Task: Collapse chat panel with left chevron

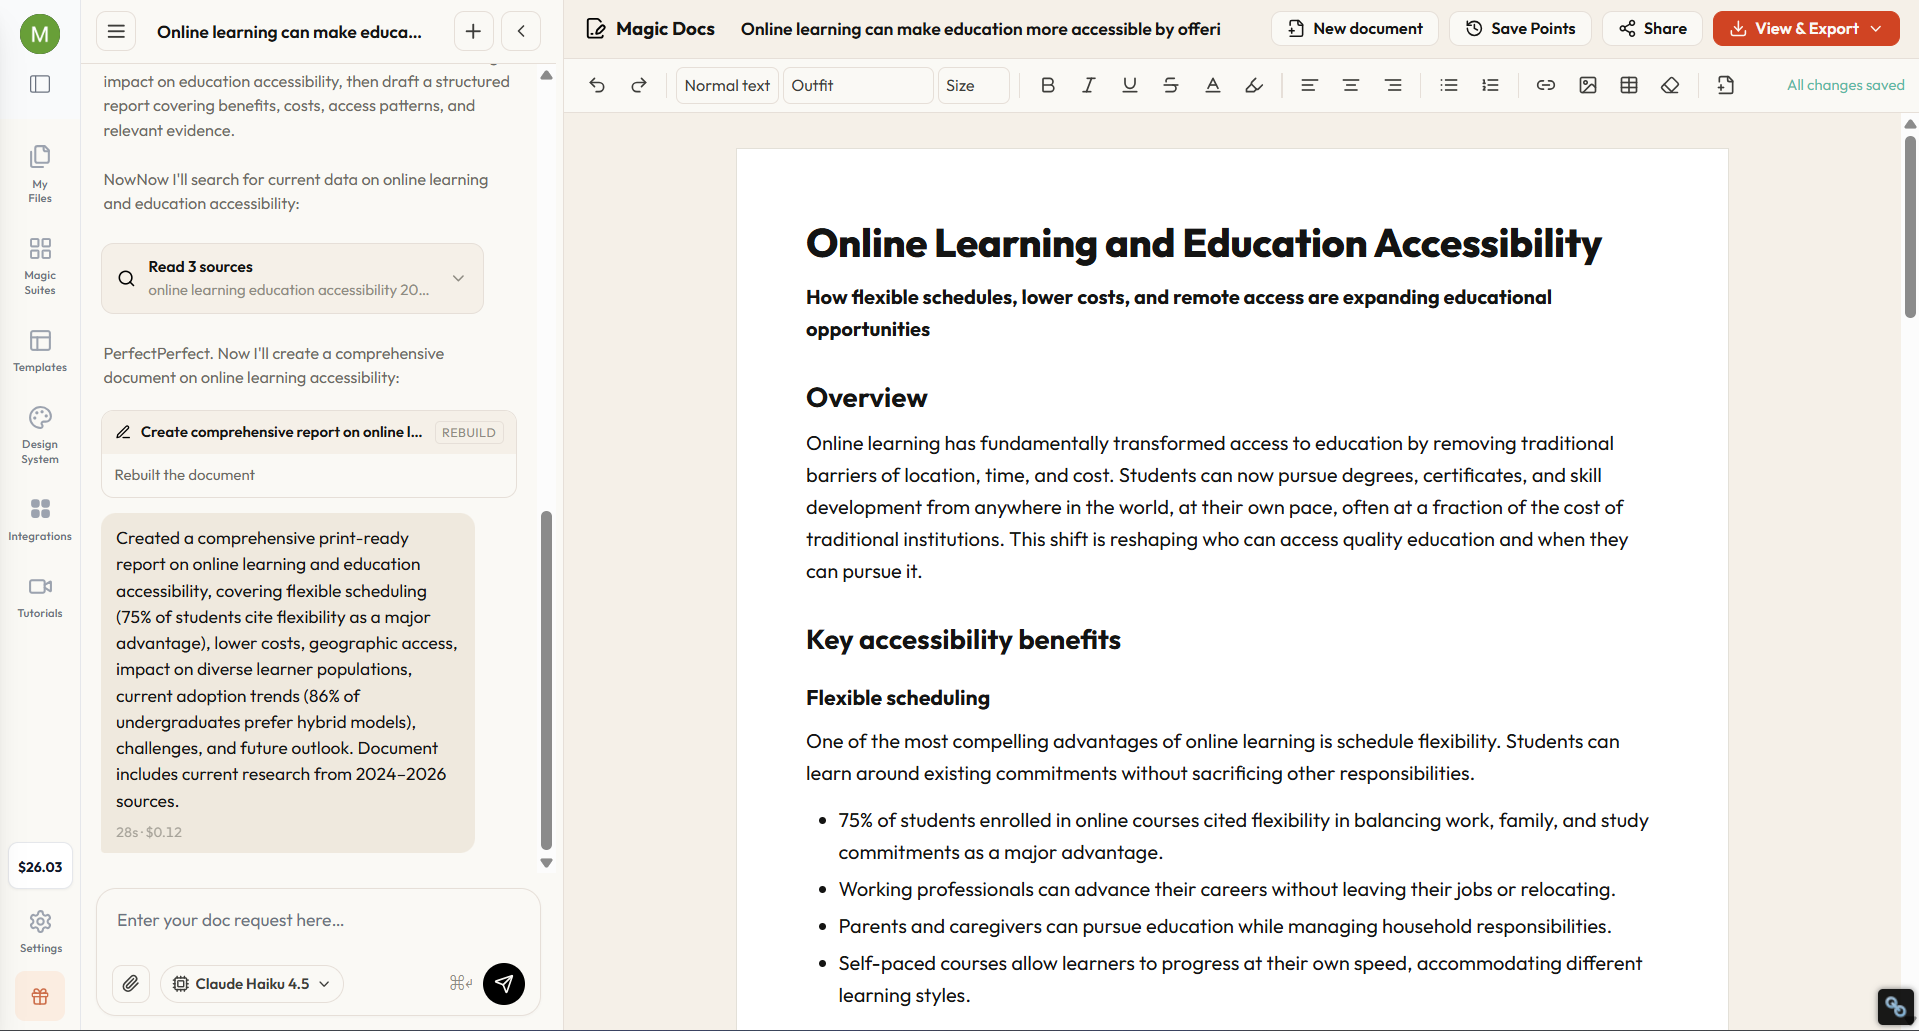Action: pyautogui.click(x=521, y=31)
